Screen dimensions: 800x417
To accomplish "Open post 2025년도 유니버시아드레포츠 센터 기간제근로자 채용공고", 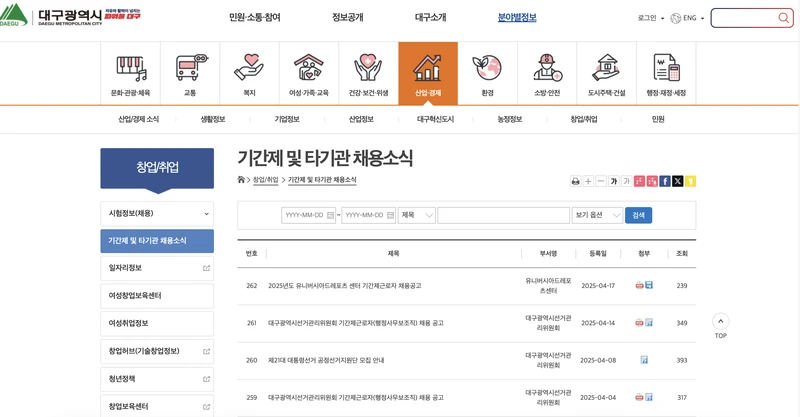I will tap(345, 286).
